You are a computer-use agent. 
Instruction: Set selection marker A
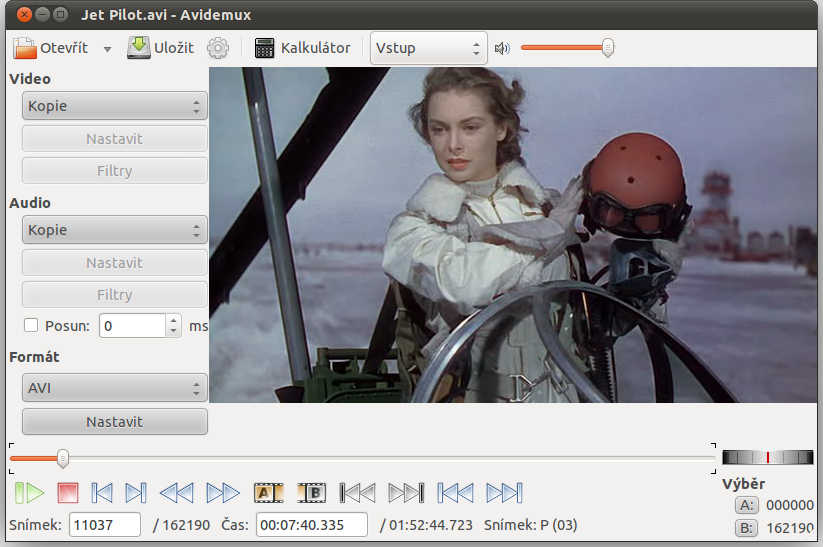[x=268, y=493]
